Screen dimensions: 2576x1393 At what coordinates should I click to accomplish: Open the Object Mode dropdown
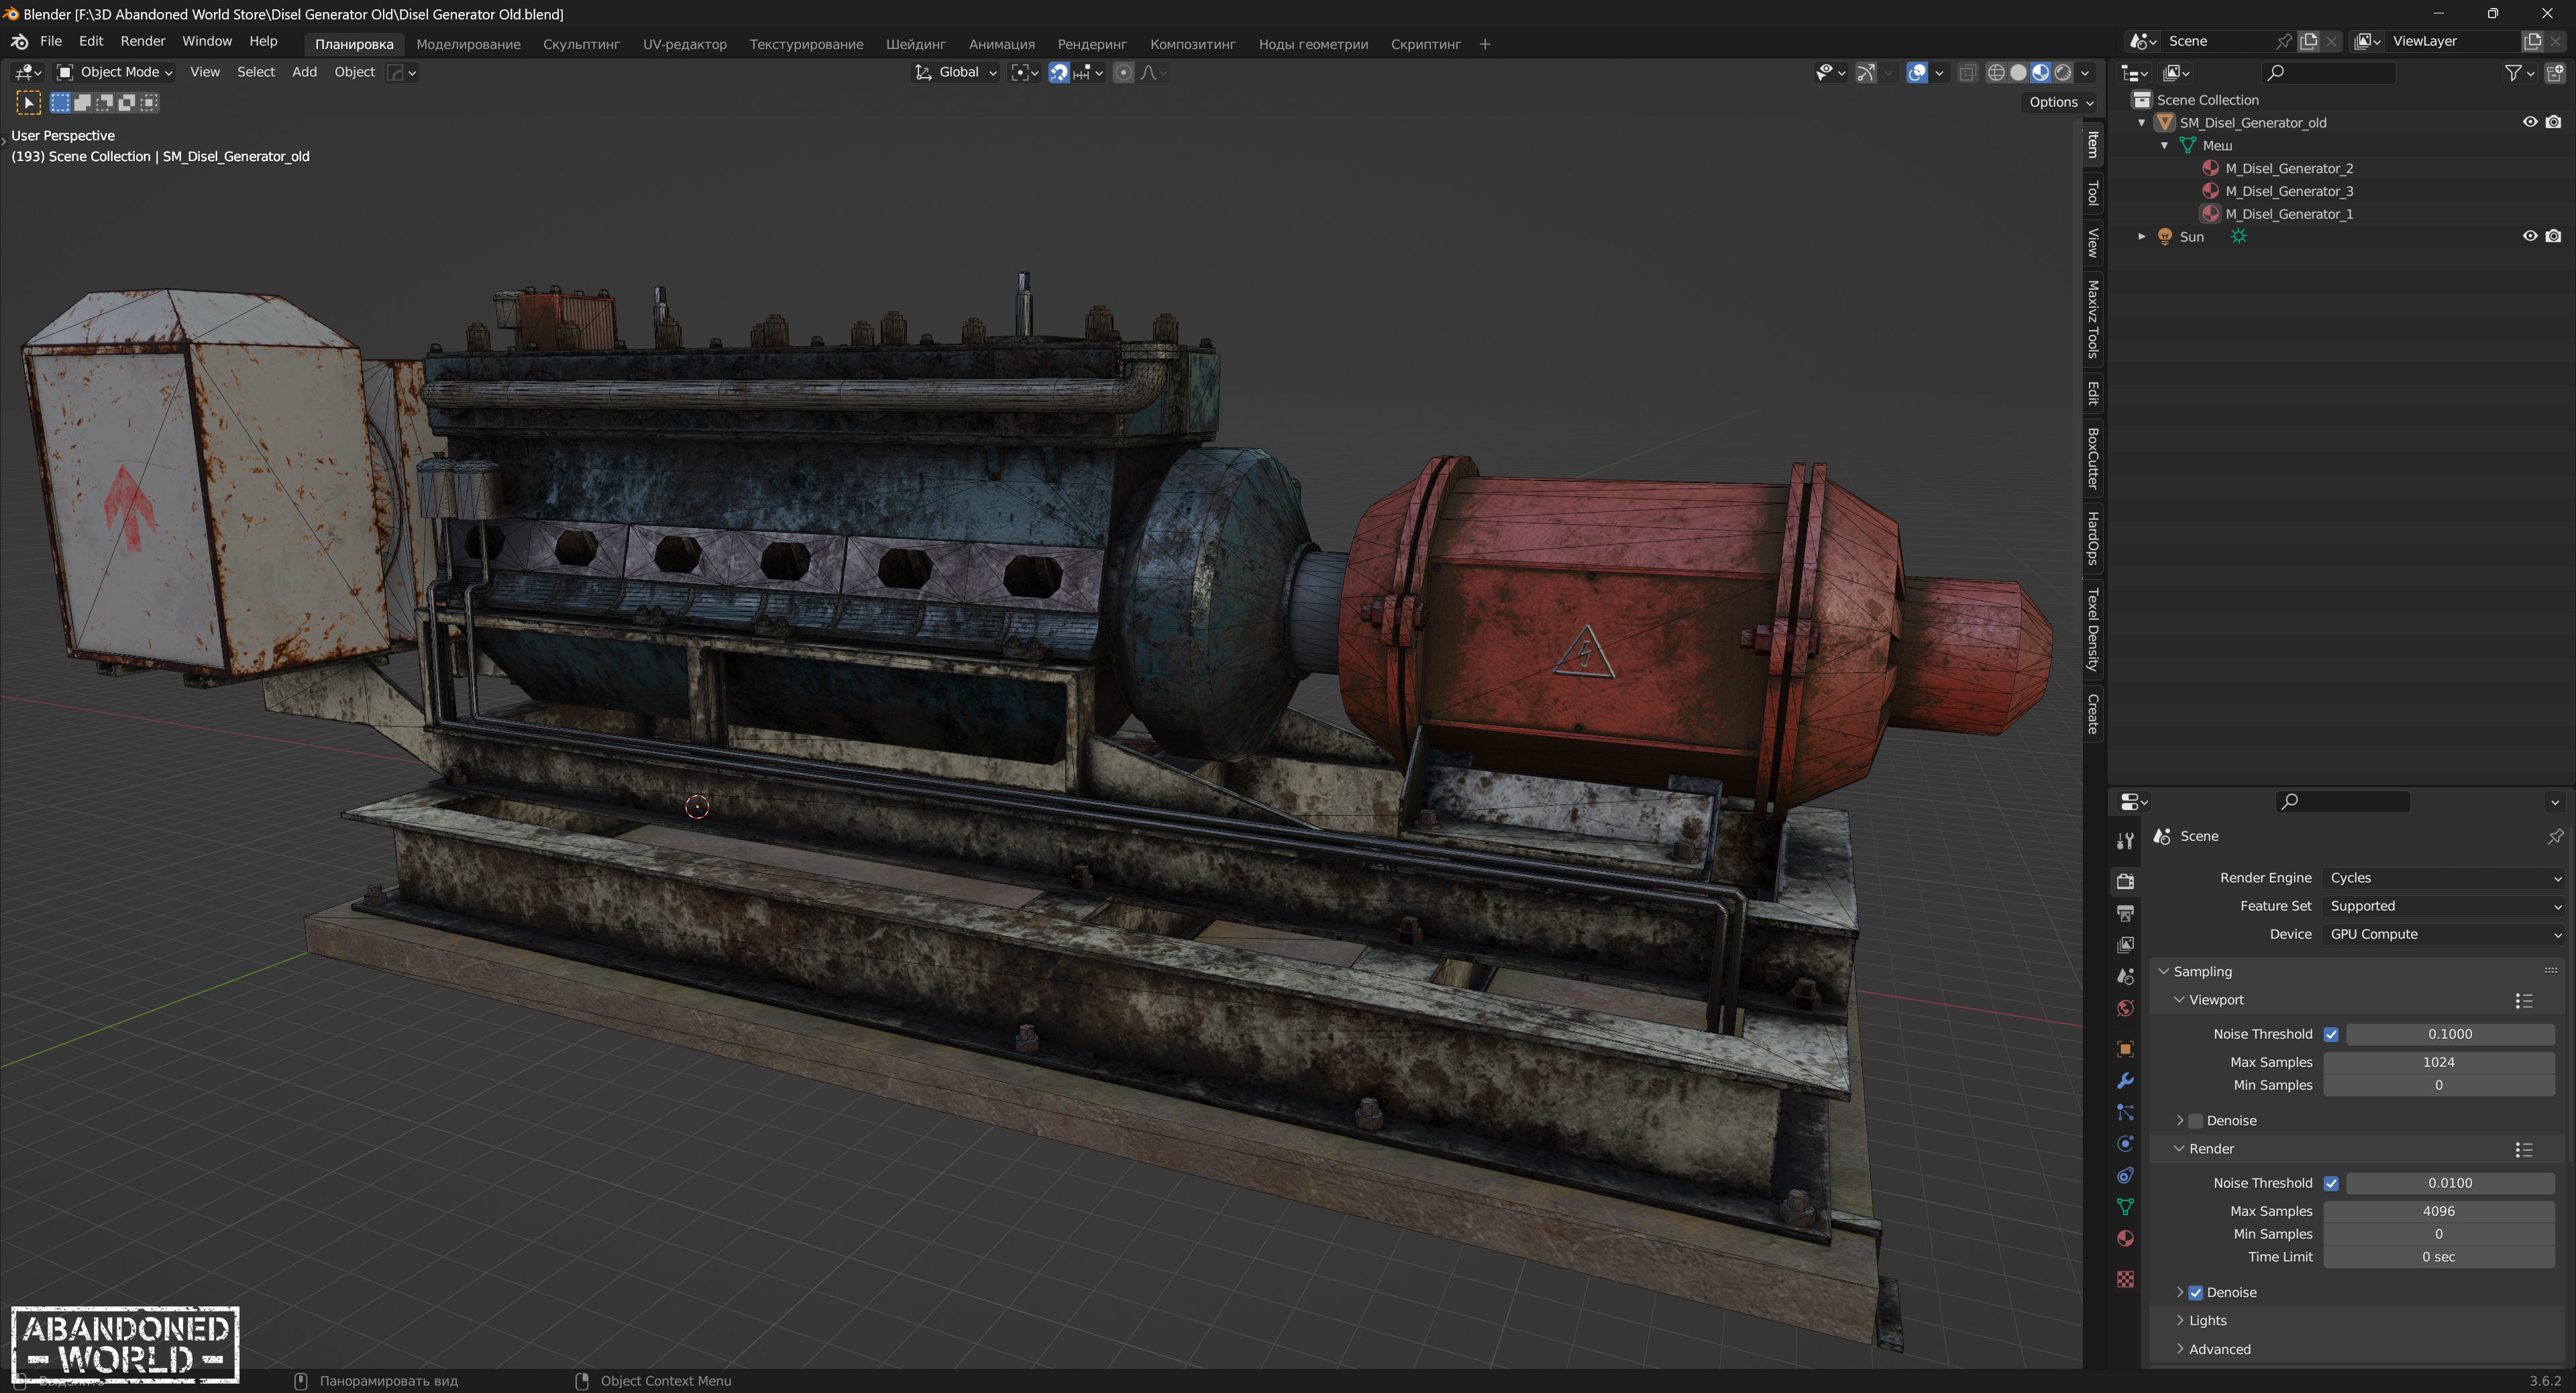pyautogui.click(x=115, y=72)
